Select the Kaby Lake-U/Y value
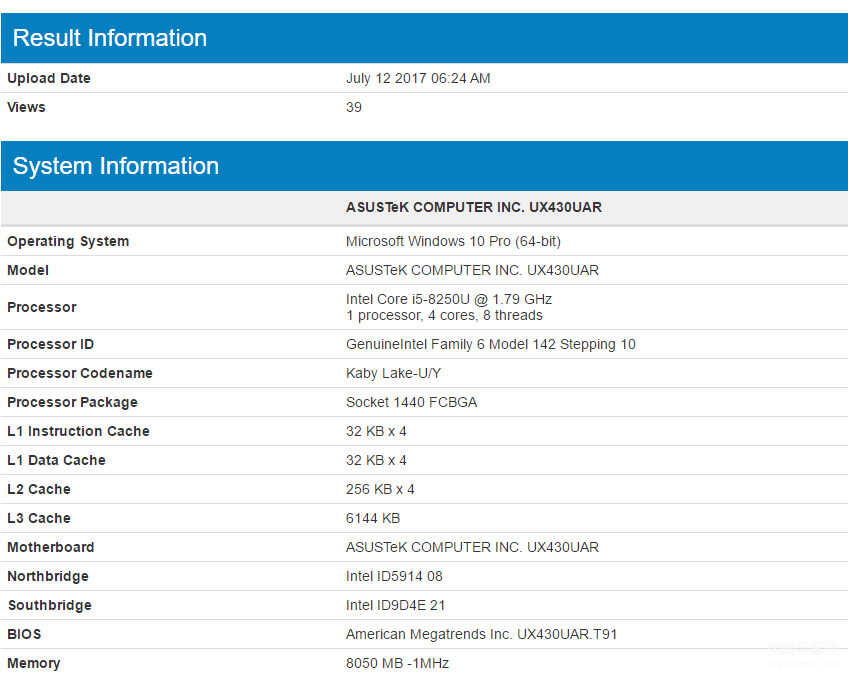 pyautogui.click(x=393, y=373)
